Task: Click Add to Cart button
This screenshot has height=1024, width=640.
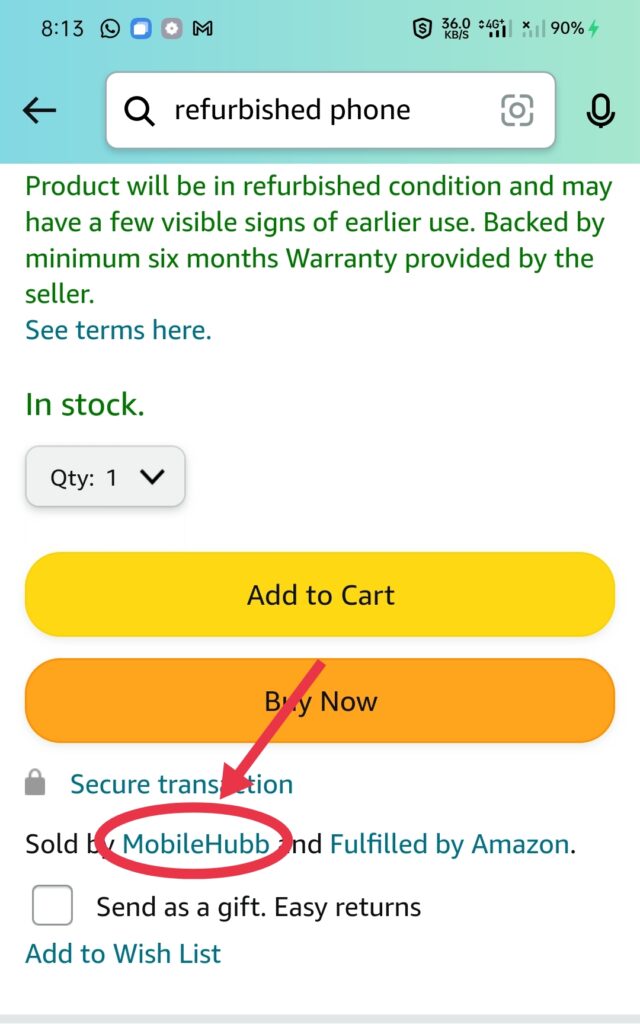Action: (320, 594)
